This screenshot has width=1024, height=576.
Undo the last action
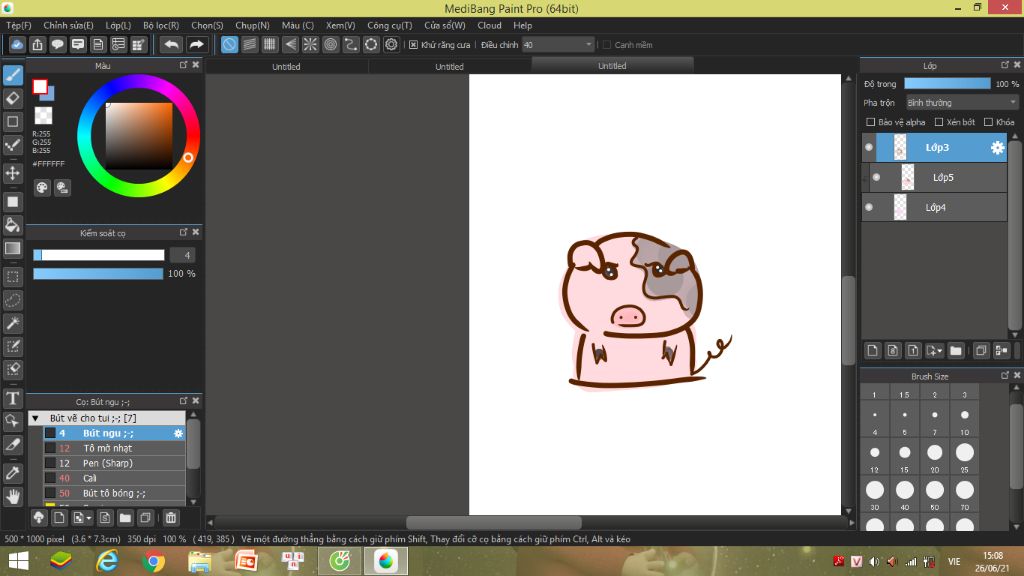click(x=171, y=44)
